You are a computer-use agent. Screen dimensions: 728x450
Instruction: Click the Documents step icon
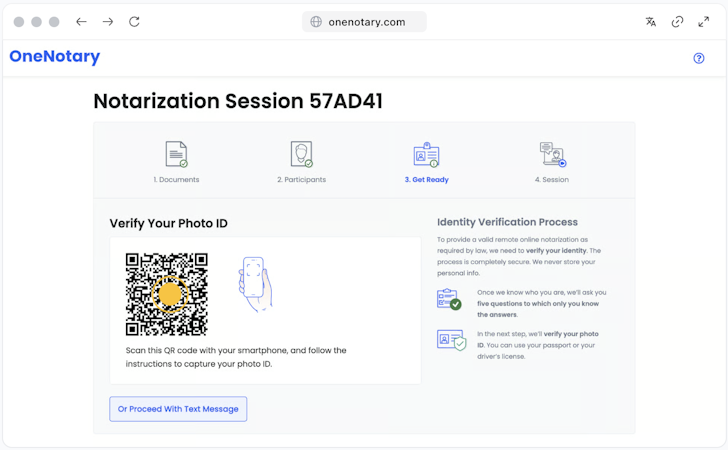176,155
